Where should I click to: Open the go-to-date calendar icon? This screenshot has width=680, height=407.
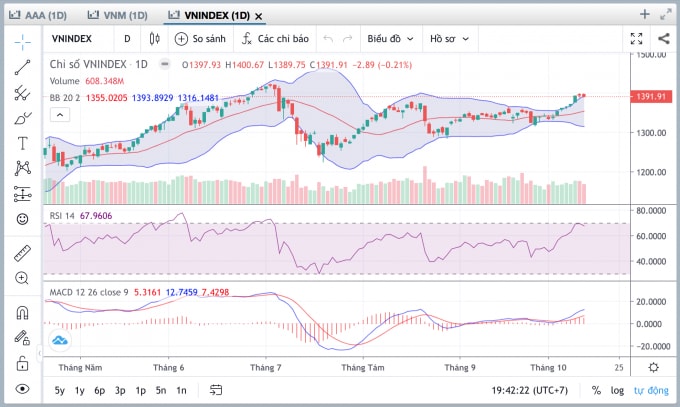point(216,390)
